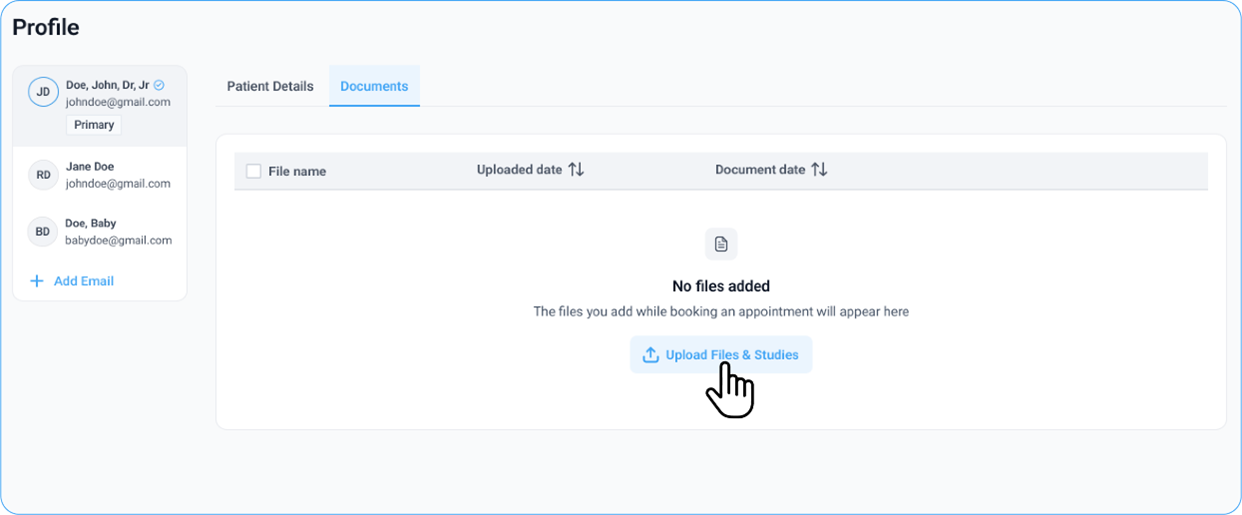The width and height of the screenshot is (1242, 515).
Task: Sort by Uploaded date using arrows icon
Action: coord(576,170)
